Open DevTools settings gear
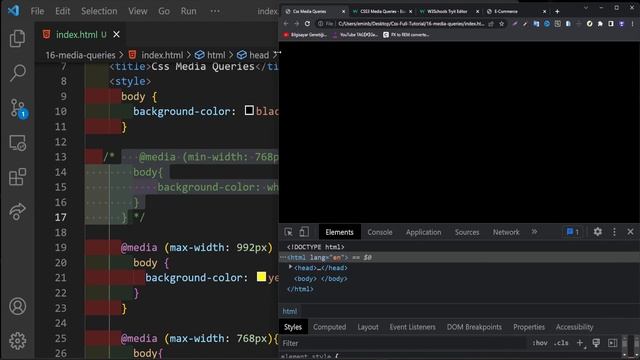640x360 pixels. click(598, 232)
